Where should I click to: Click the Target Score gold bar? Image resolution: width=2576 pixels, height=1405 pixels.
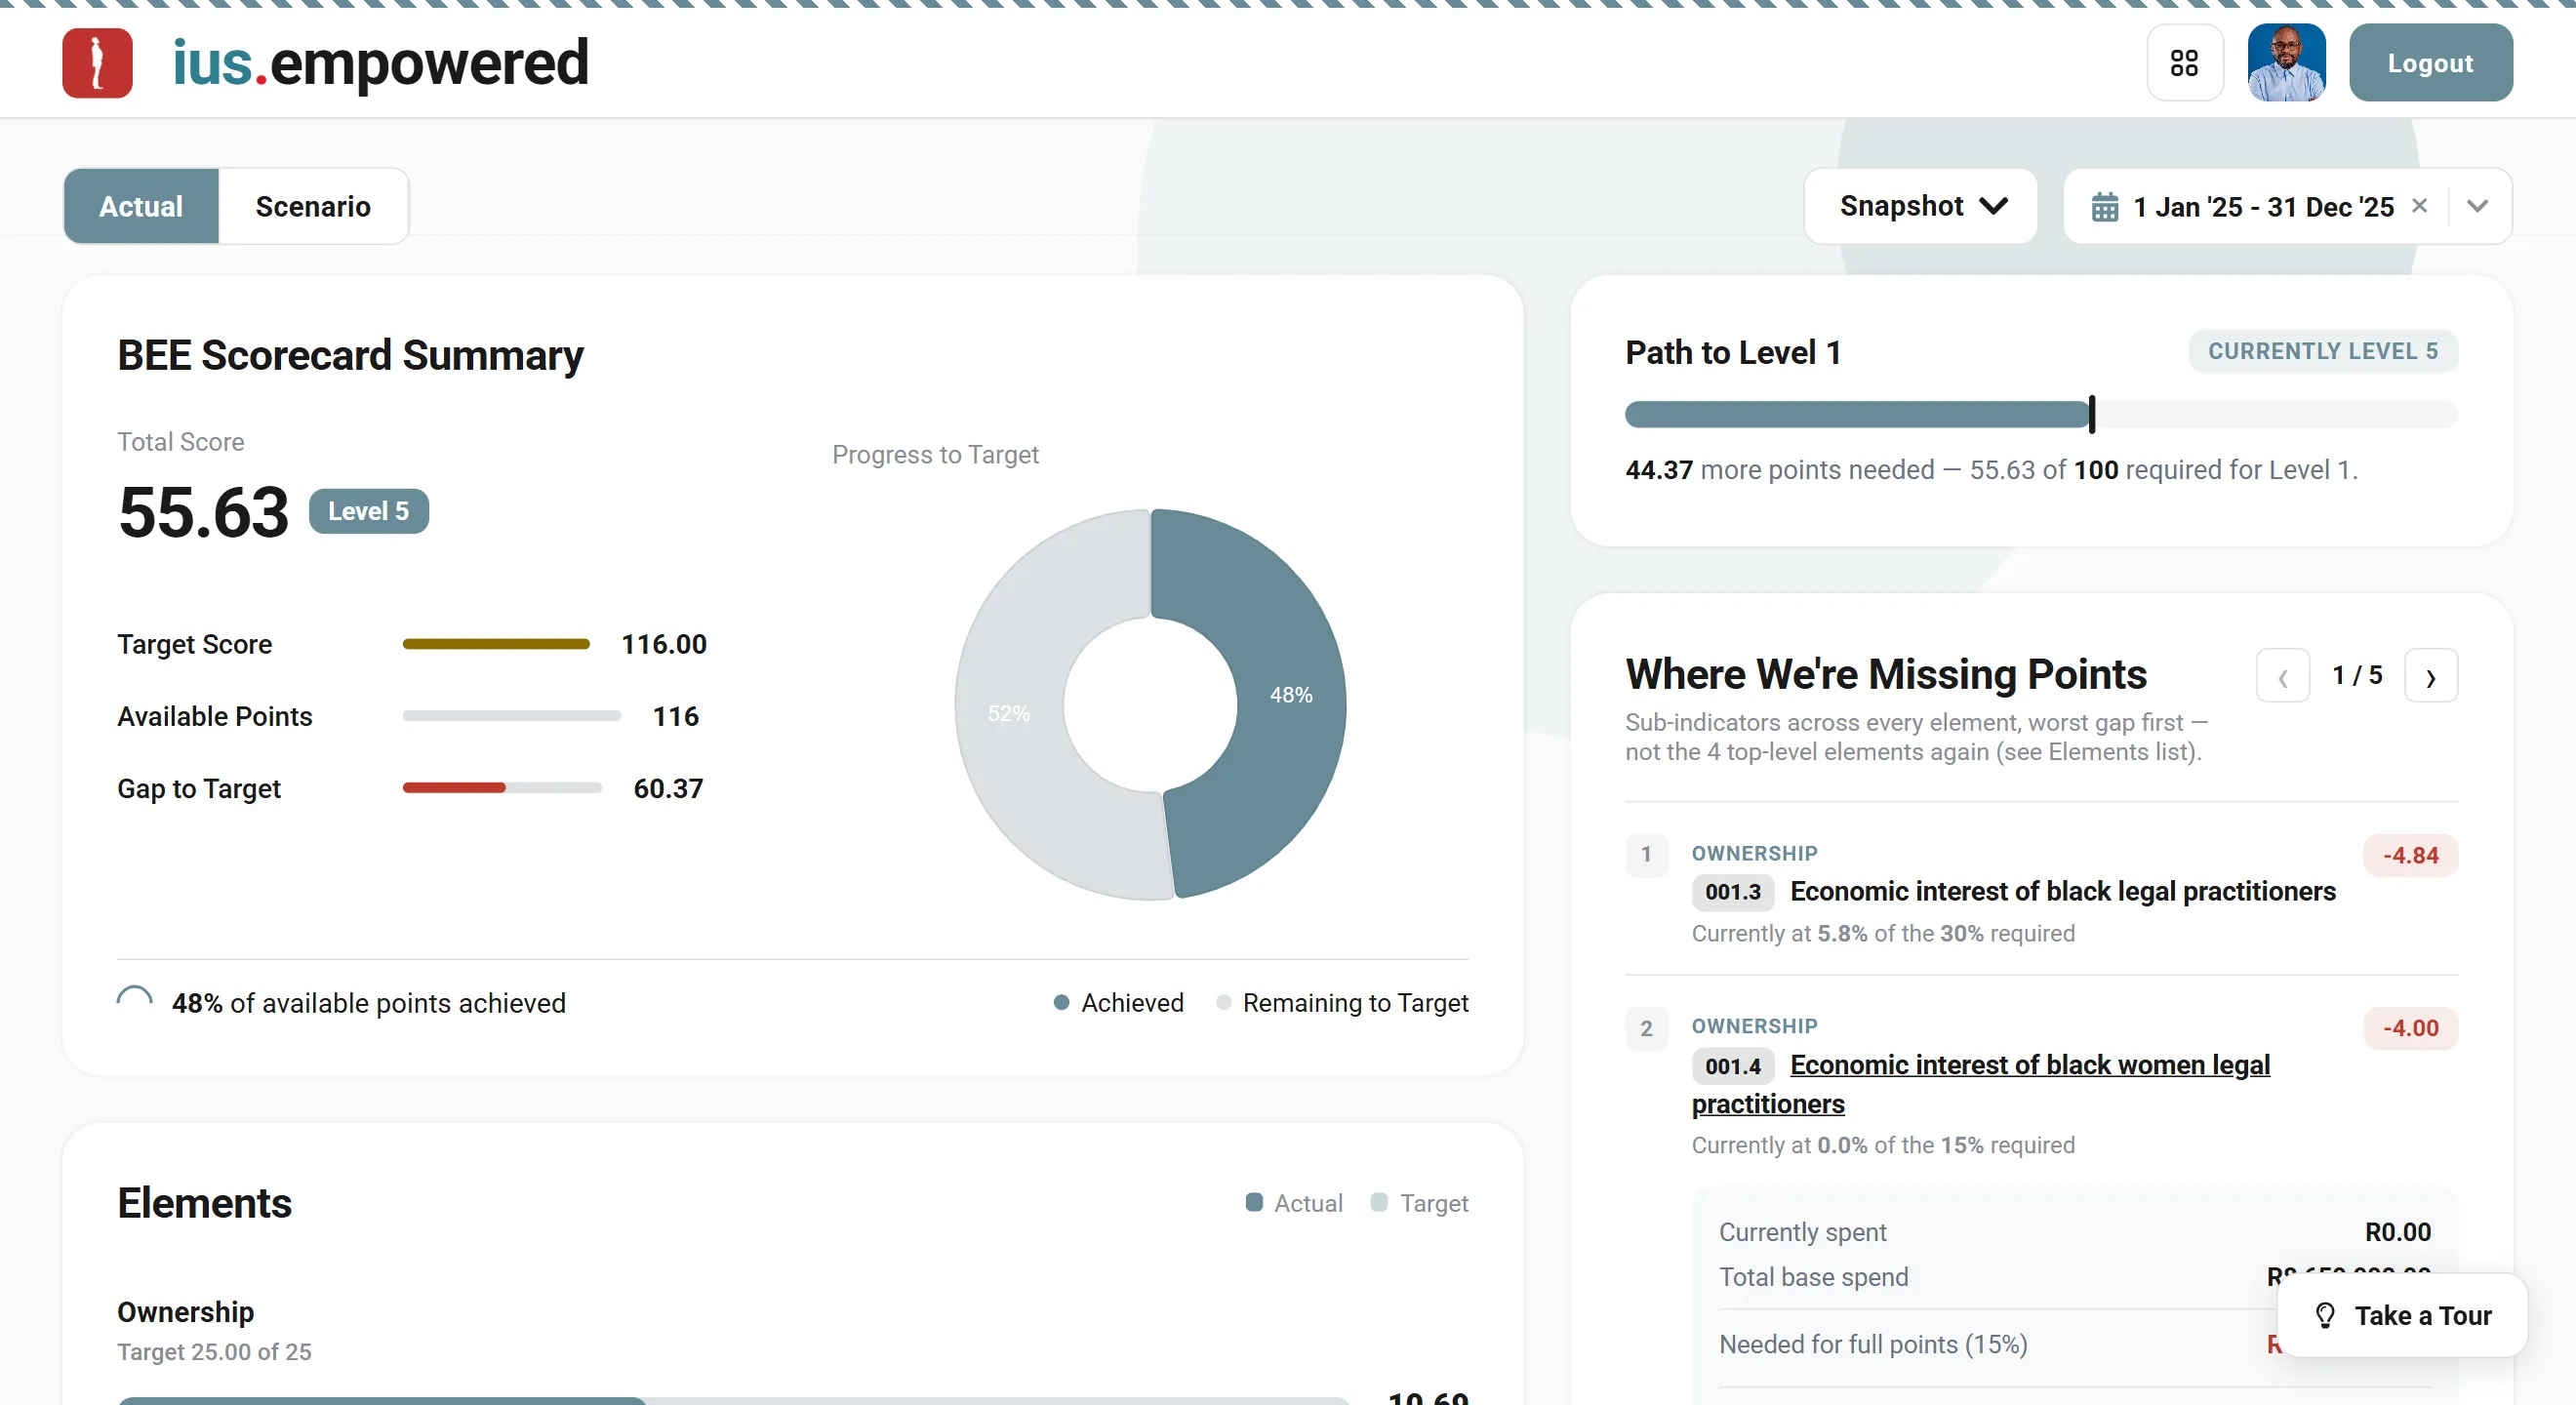[x=496, y=644]
